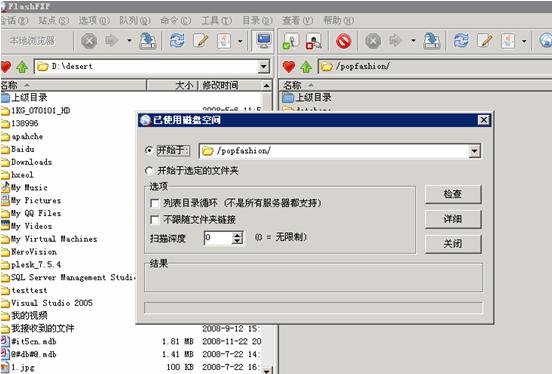Image resolution: width=552 pixels, height=374 pixels.
Task: Go up one level with the local green arrow
Action: [x=23, y=66]
